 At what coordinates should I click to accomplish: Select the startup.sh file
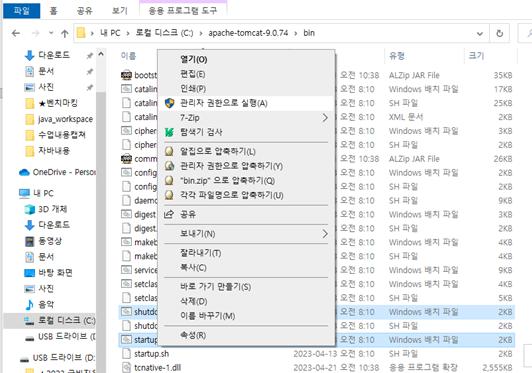151,354
